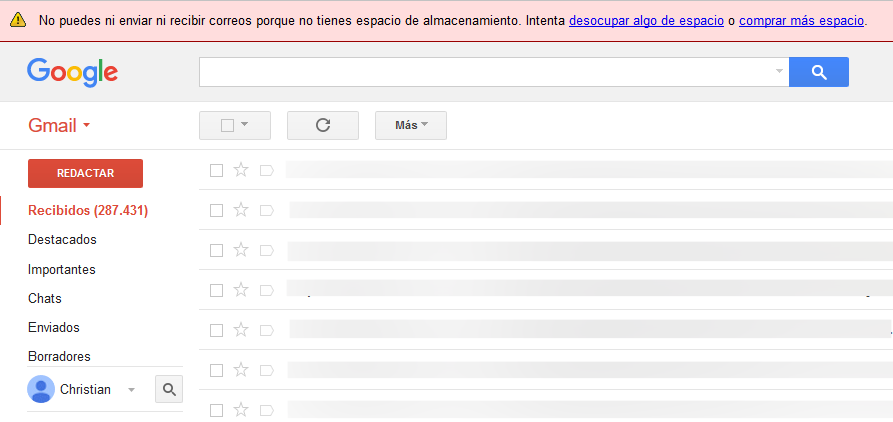Screen dimensions: 893x422
Task: Star the fourth email in the list
Action: click(x=241, y=290)
